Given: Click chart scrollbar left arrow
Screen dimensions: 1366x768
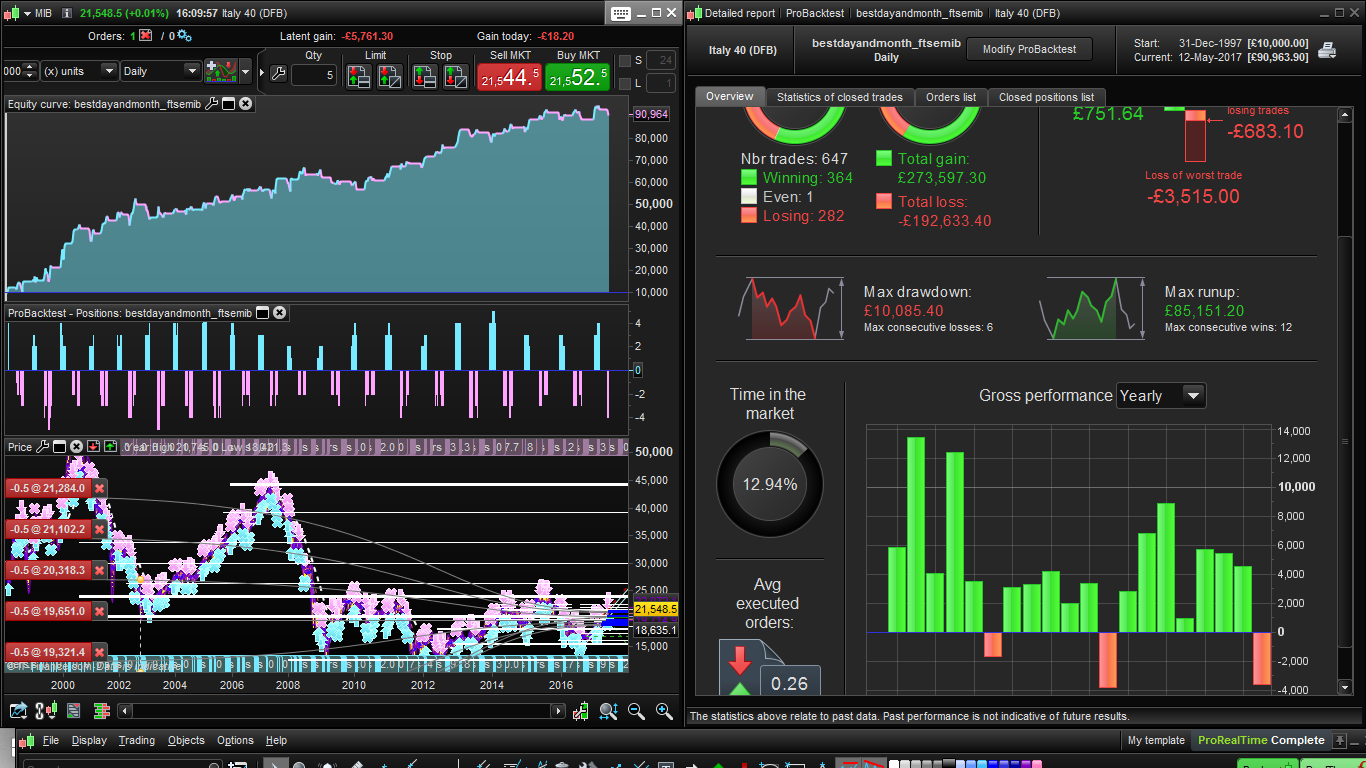Looking at the screenshot, I should pyautogui.click(x=125, y=711).
